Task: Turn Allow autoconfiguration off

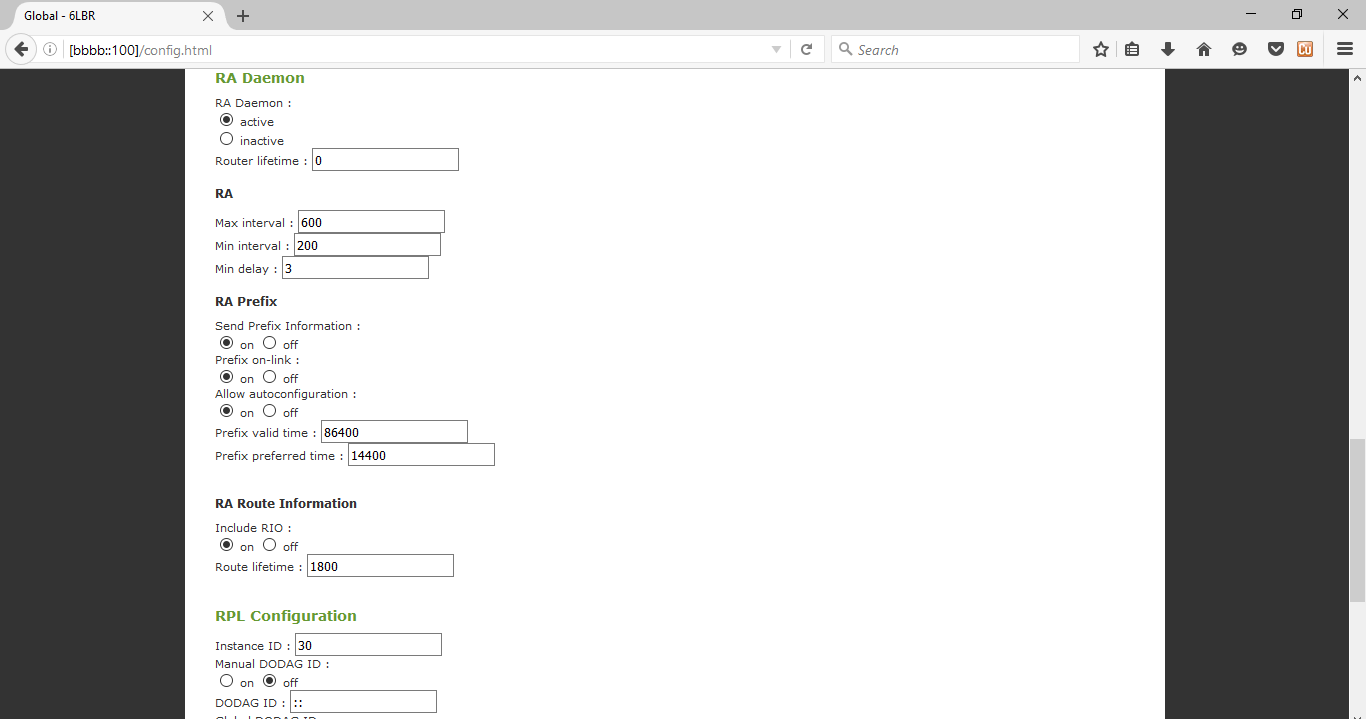Action: [x=269, y=411]
